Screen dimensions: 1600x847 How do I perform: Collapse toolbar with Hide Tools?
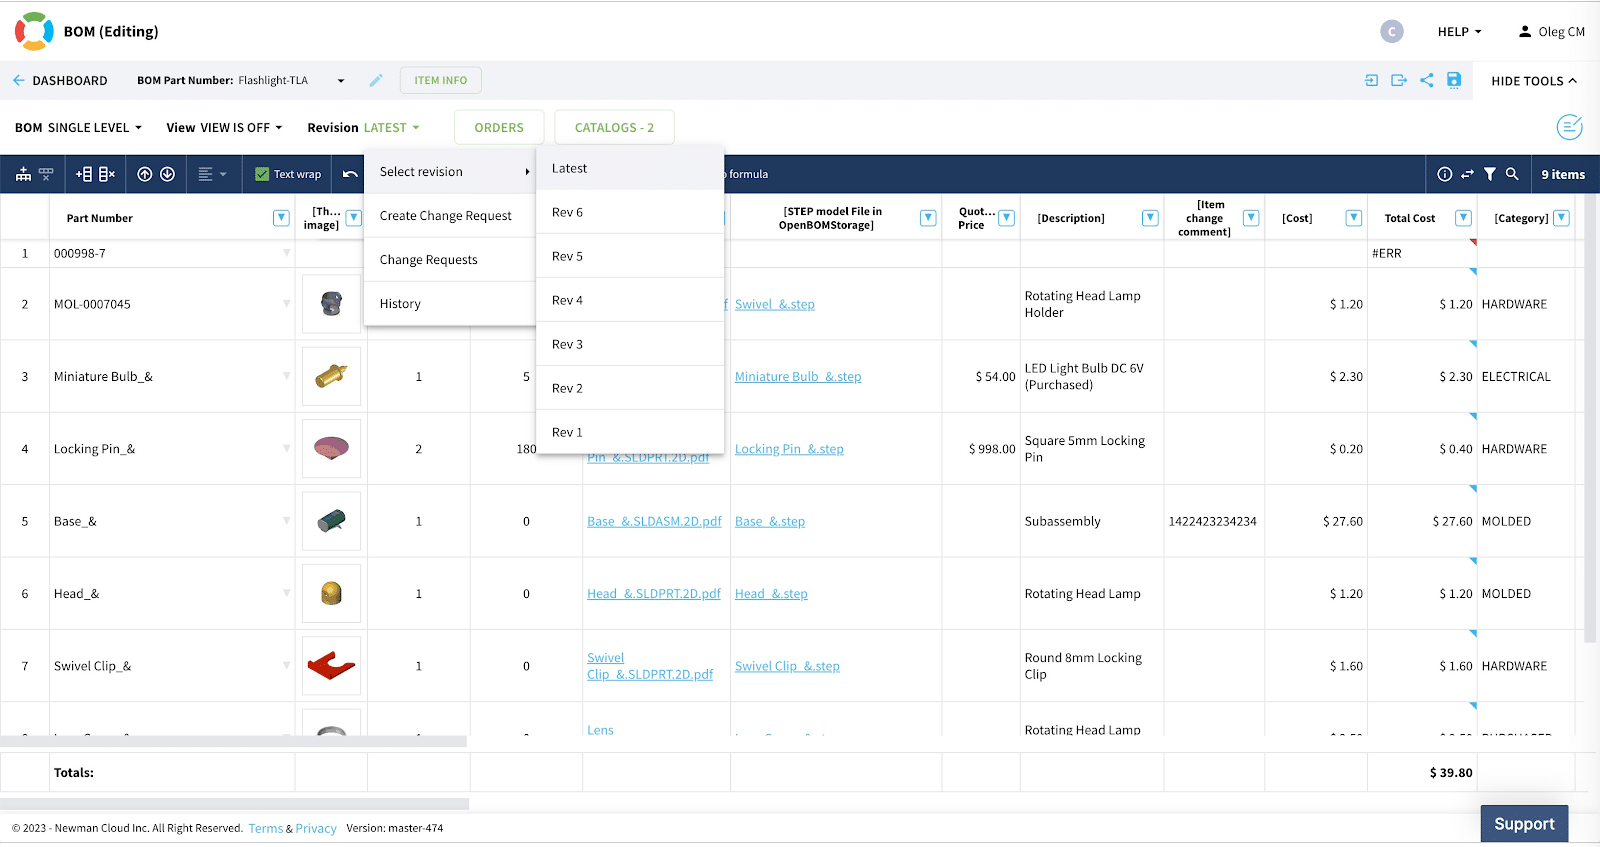pos(1533,81)
